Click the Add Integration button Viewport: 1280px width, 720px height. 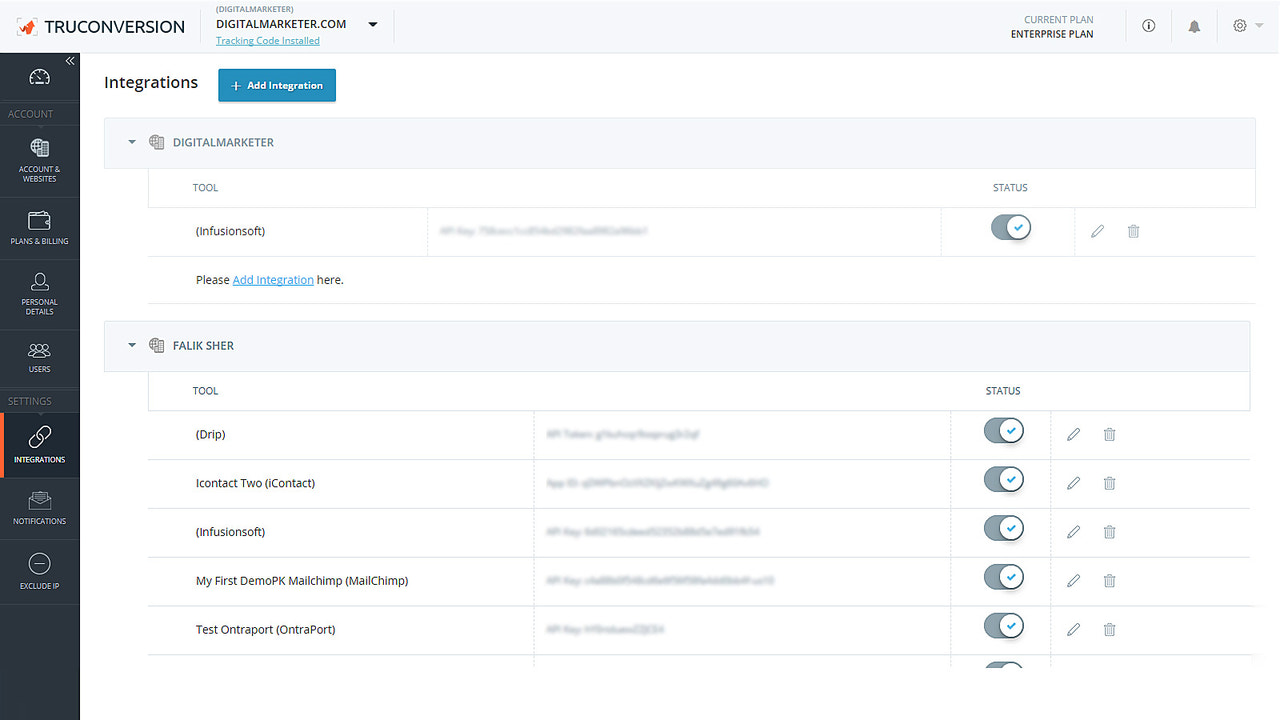click(276, 85)
